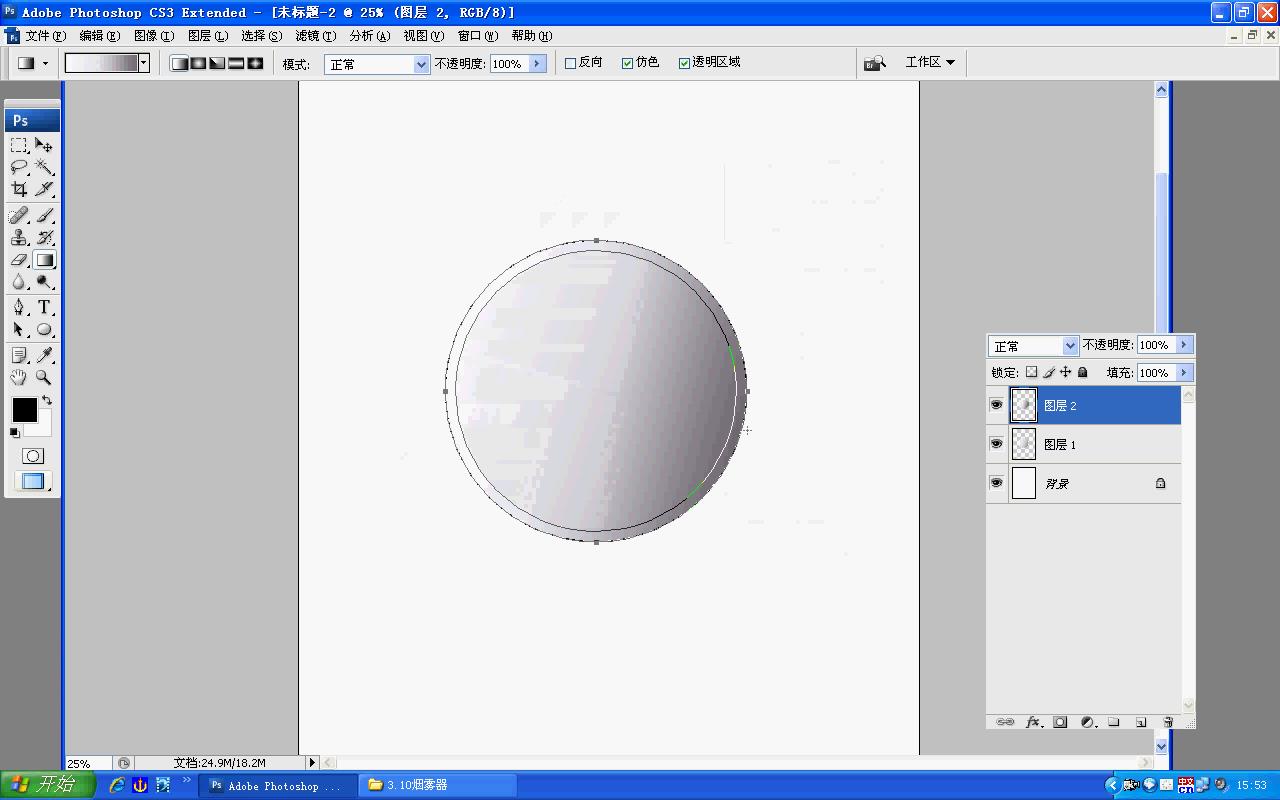Add a layer mask
Image resolution: width=1280 pixels, height=800 pixels.
coord(1060,722)
